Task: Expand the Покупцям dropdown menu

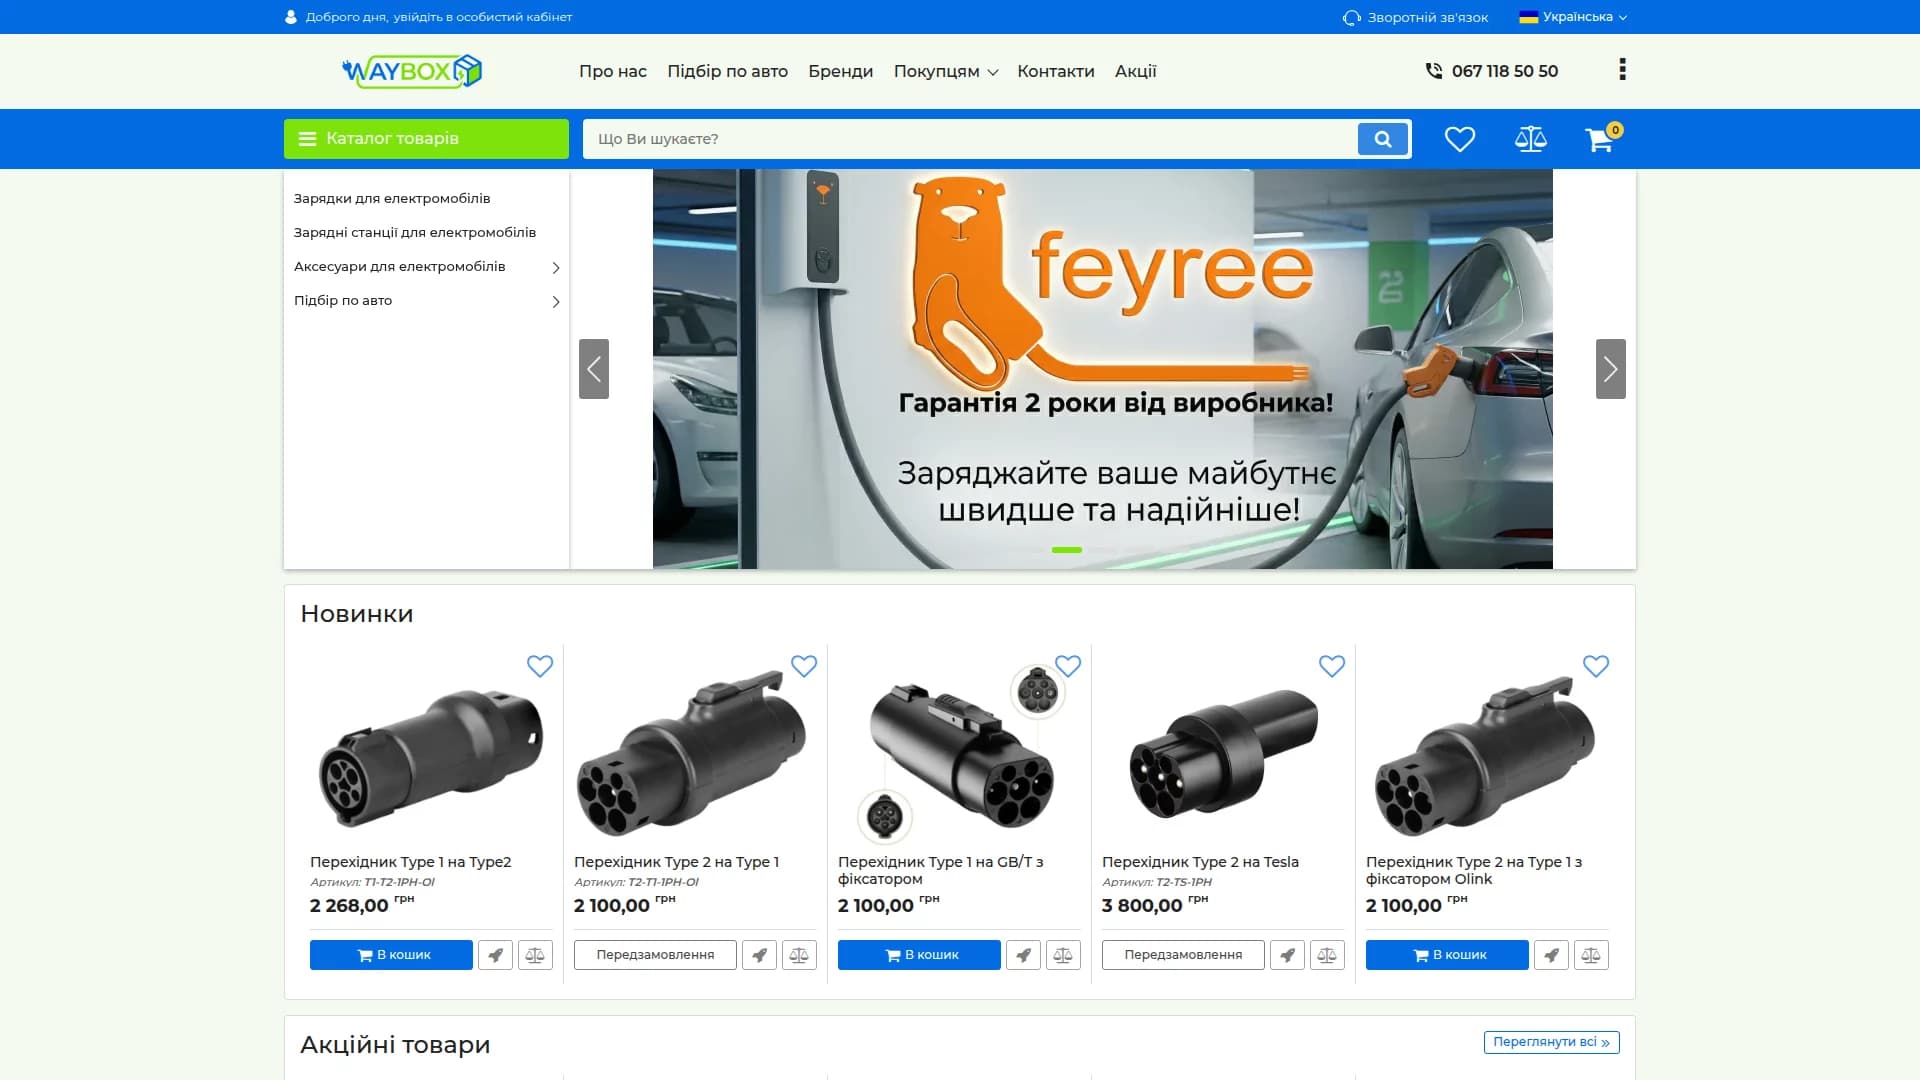Action: click(x=945, y=72)
